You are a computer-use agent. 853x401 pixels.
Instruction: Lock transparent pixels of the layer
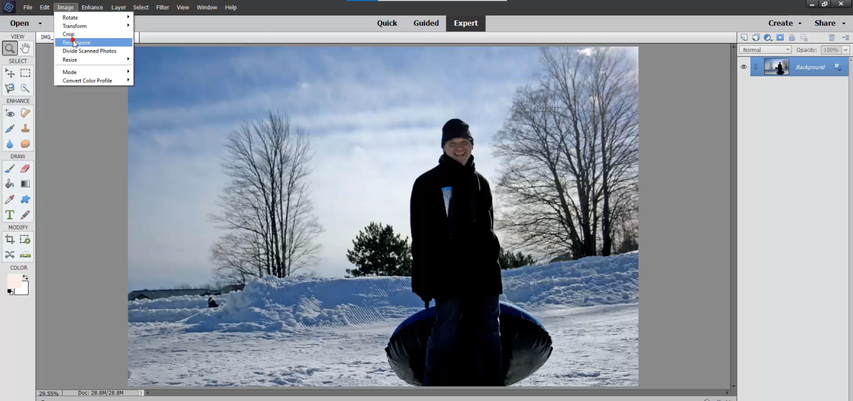803,38
